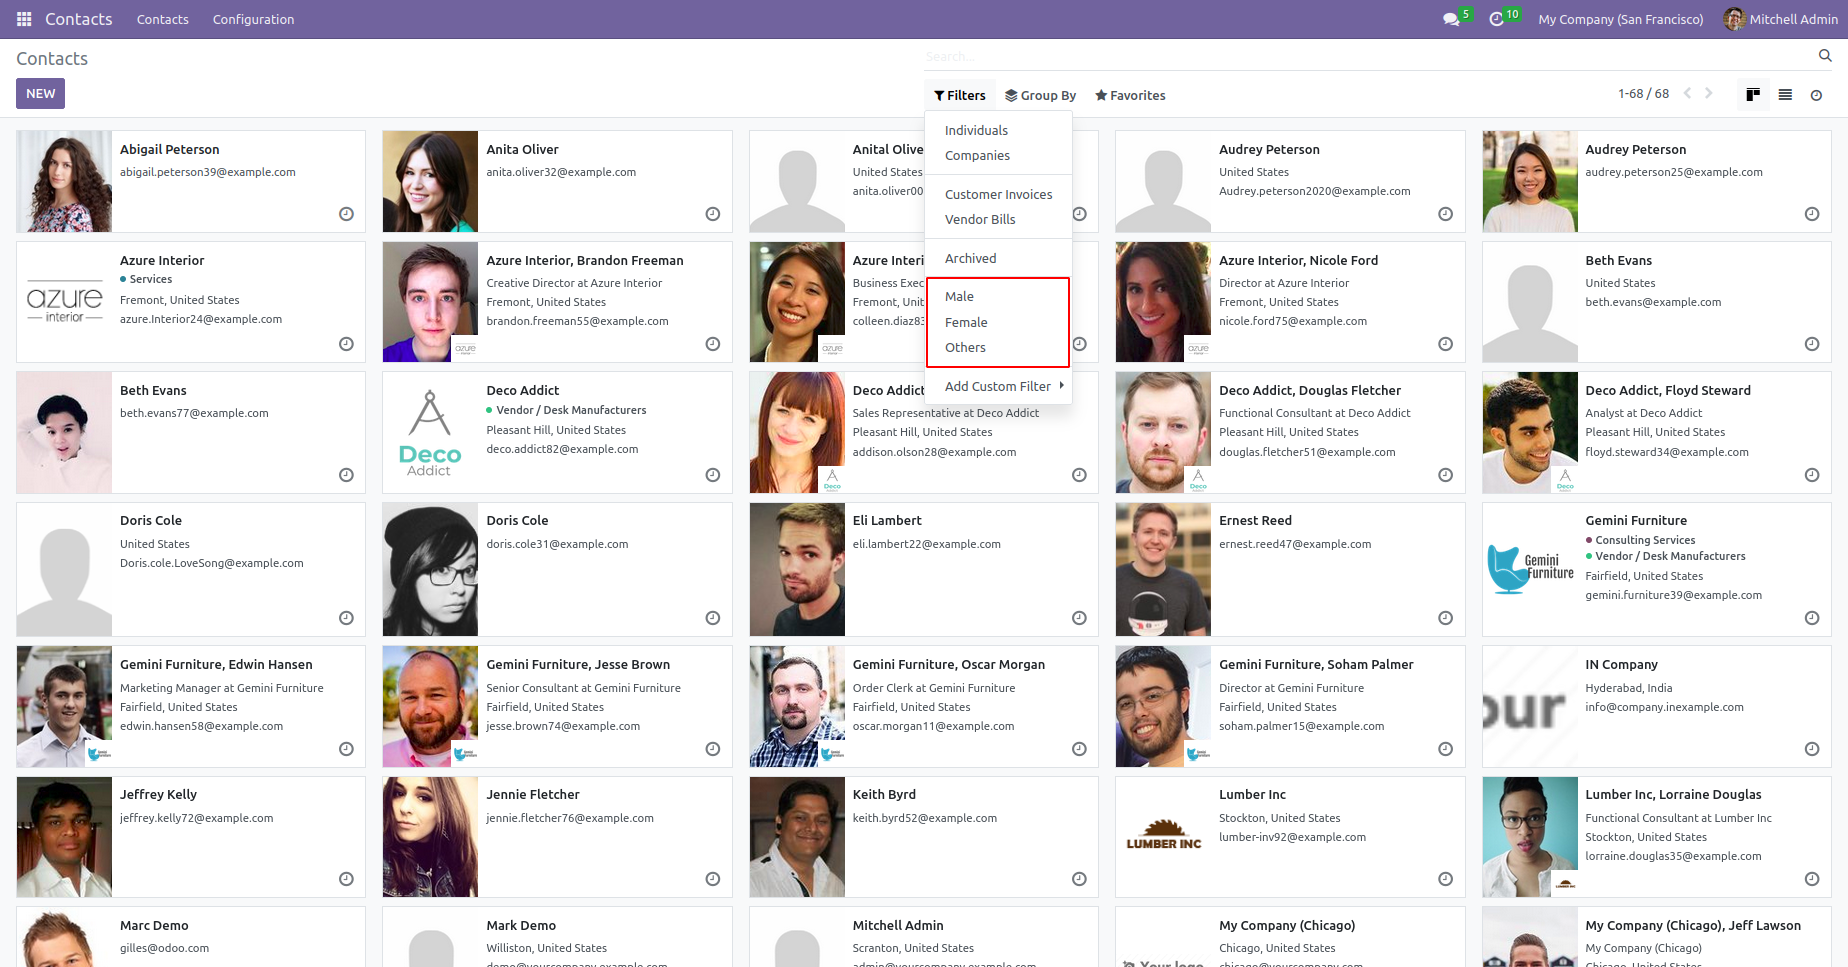Toggle the Companies filter

tap(999, 155)
